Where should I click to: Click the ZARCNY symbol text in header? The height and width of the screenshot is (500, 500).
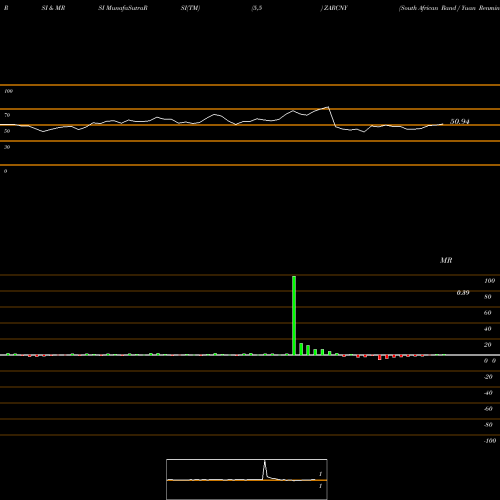(x=335, y=8)
